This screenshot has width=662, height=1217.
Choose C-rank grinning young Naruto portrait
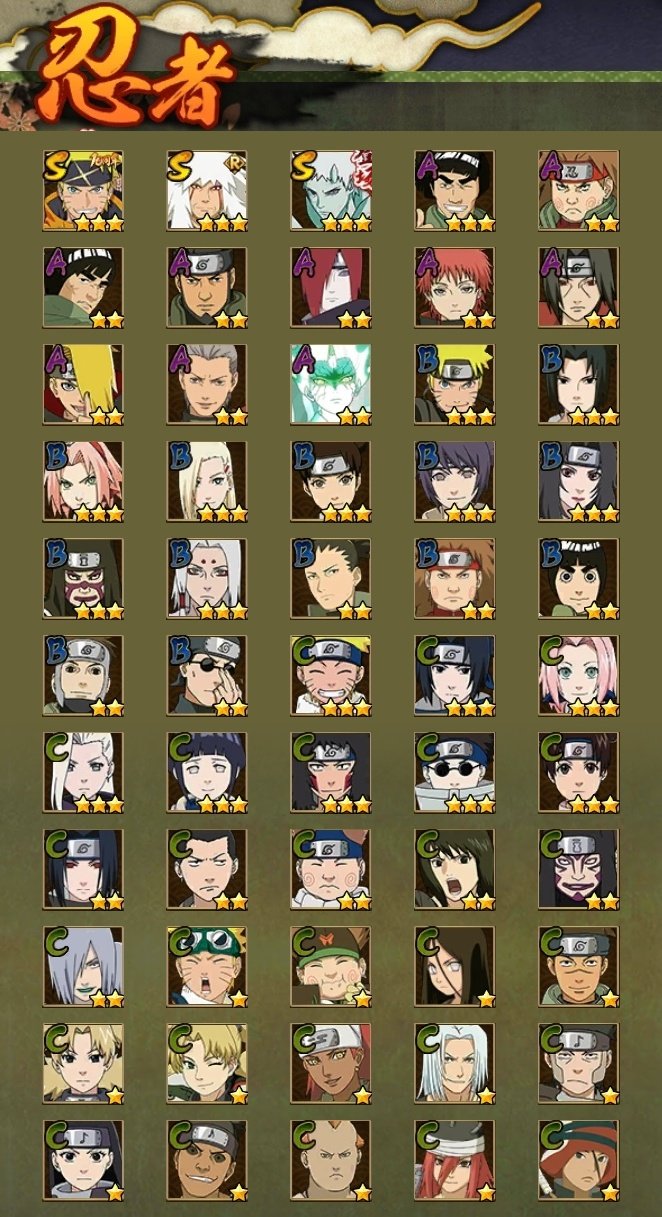[331, 676]
